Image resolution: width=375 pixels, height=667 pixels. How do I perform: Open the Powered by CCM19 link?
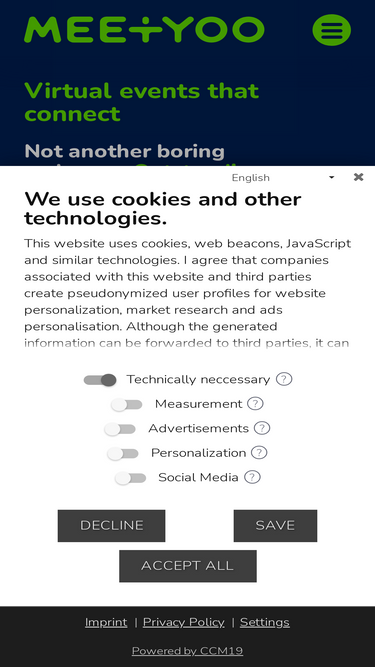(188, 651)
